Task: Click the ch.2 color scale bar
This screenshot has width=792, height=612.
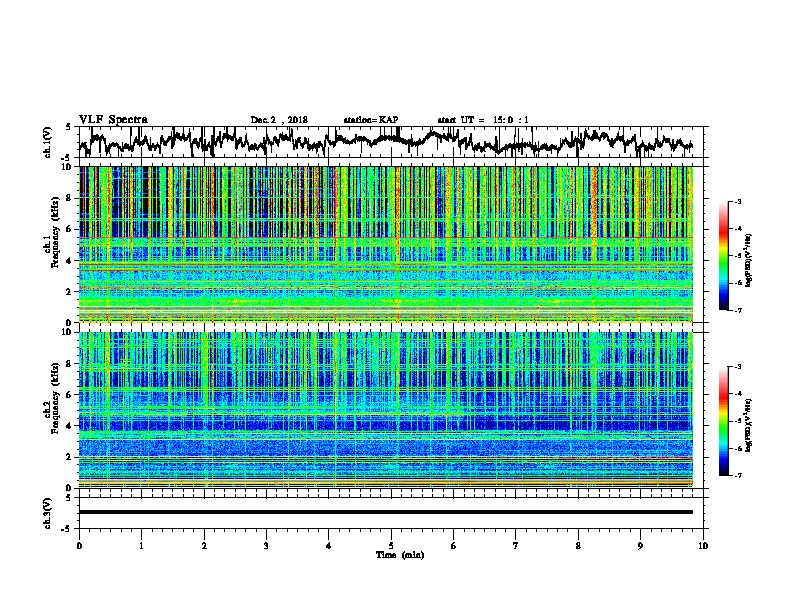Action: click(x=724, y=421)
